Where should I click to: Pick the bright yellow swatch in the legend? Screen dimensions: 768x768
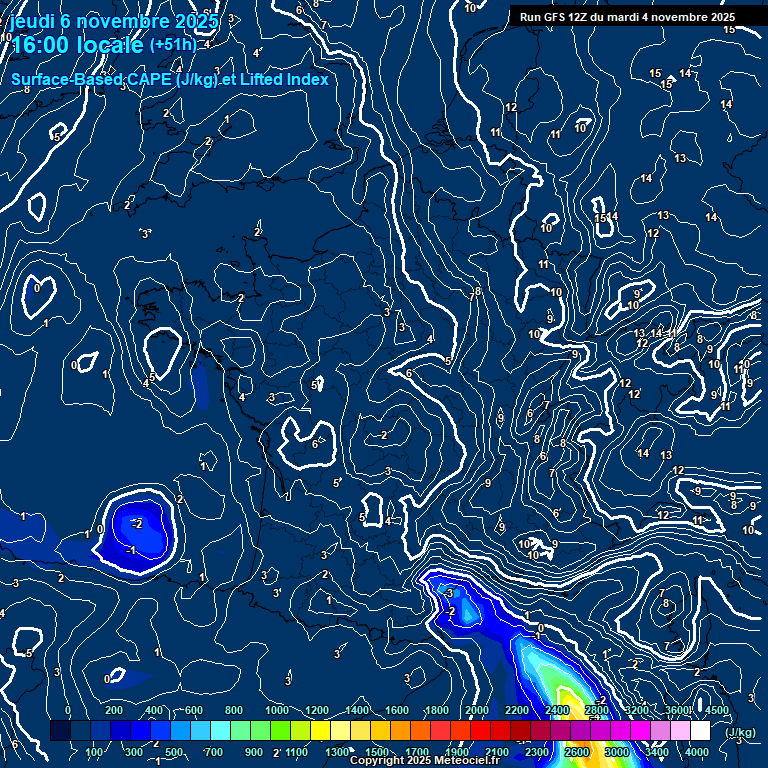coord(320,730)
